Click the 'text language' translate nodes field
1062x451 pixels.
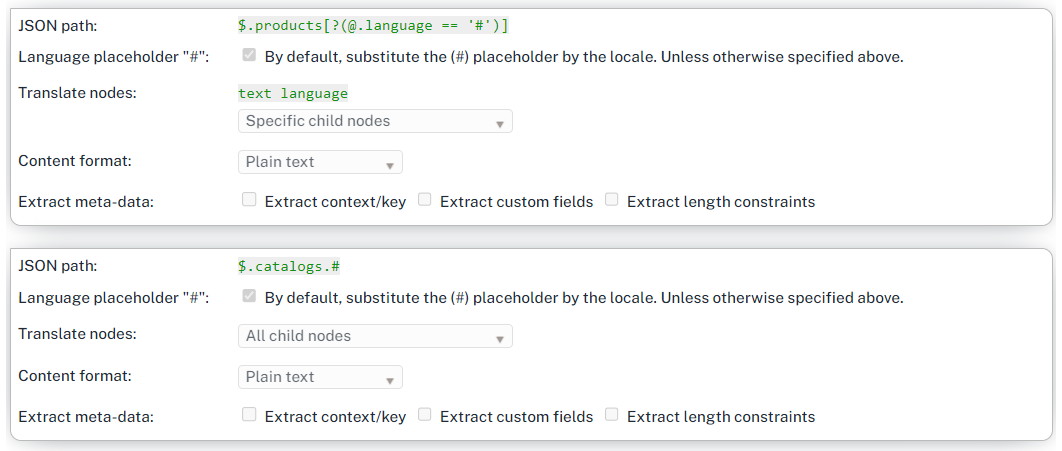coord(293,93)
